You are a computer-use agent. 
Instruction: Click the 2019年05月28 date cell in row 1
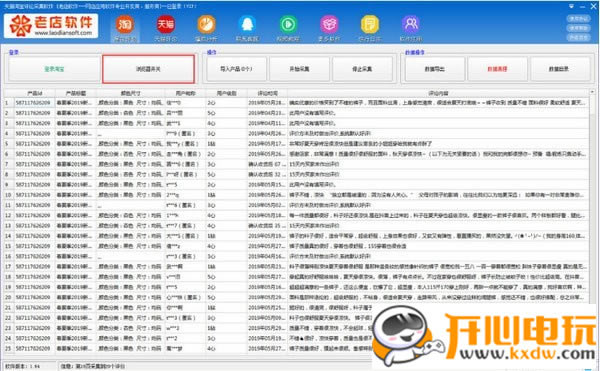267,103
